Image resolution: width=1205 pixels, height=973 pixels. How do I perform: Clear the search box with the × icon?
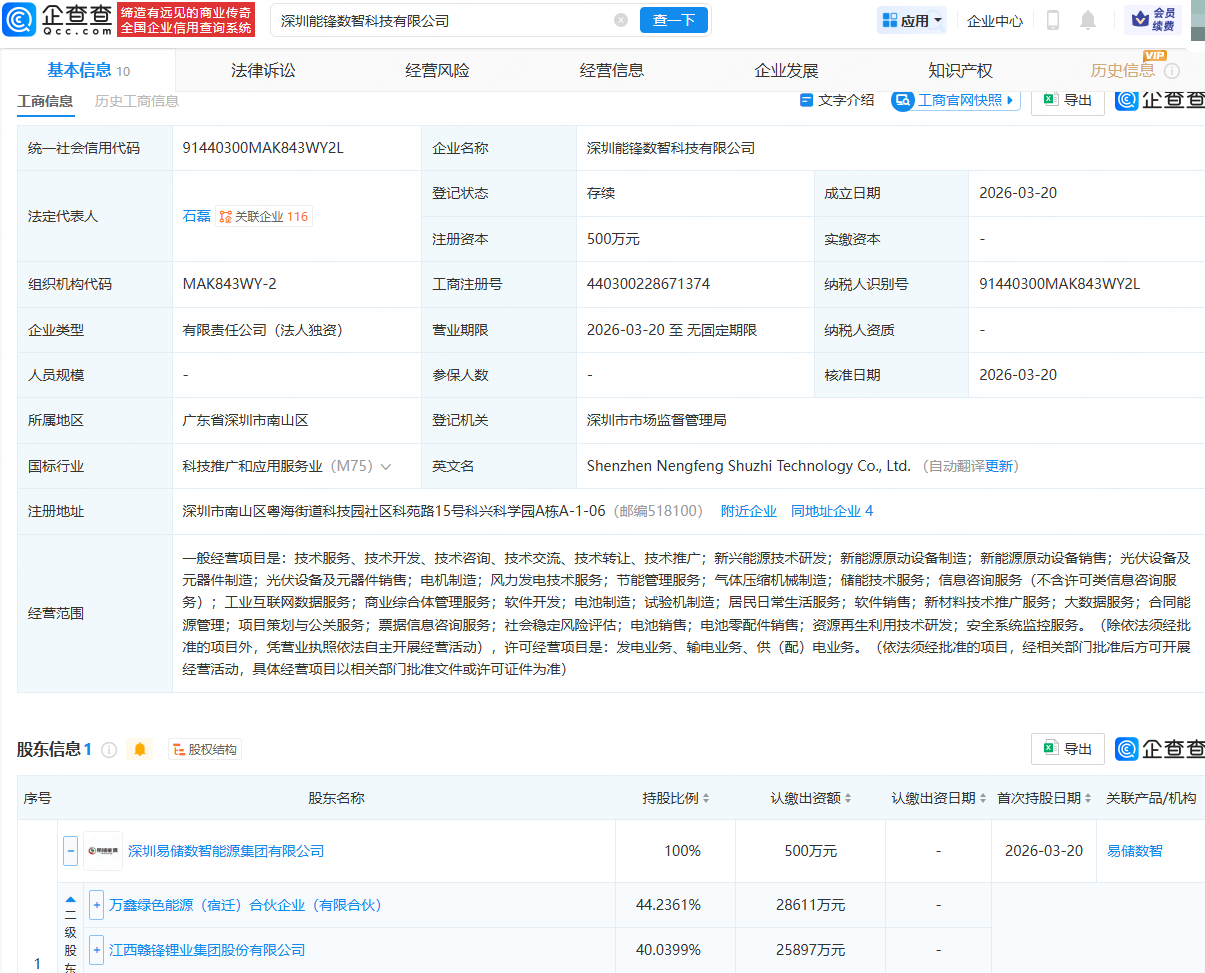tap(621, 19)
